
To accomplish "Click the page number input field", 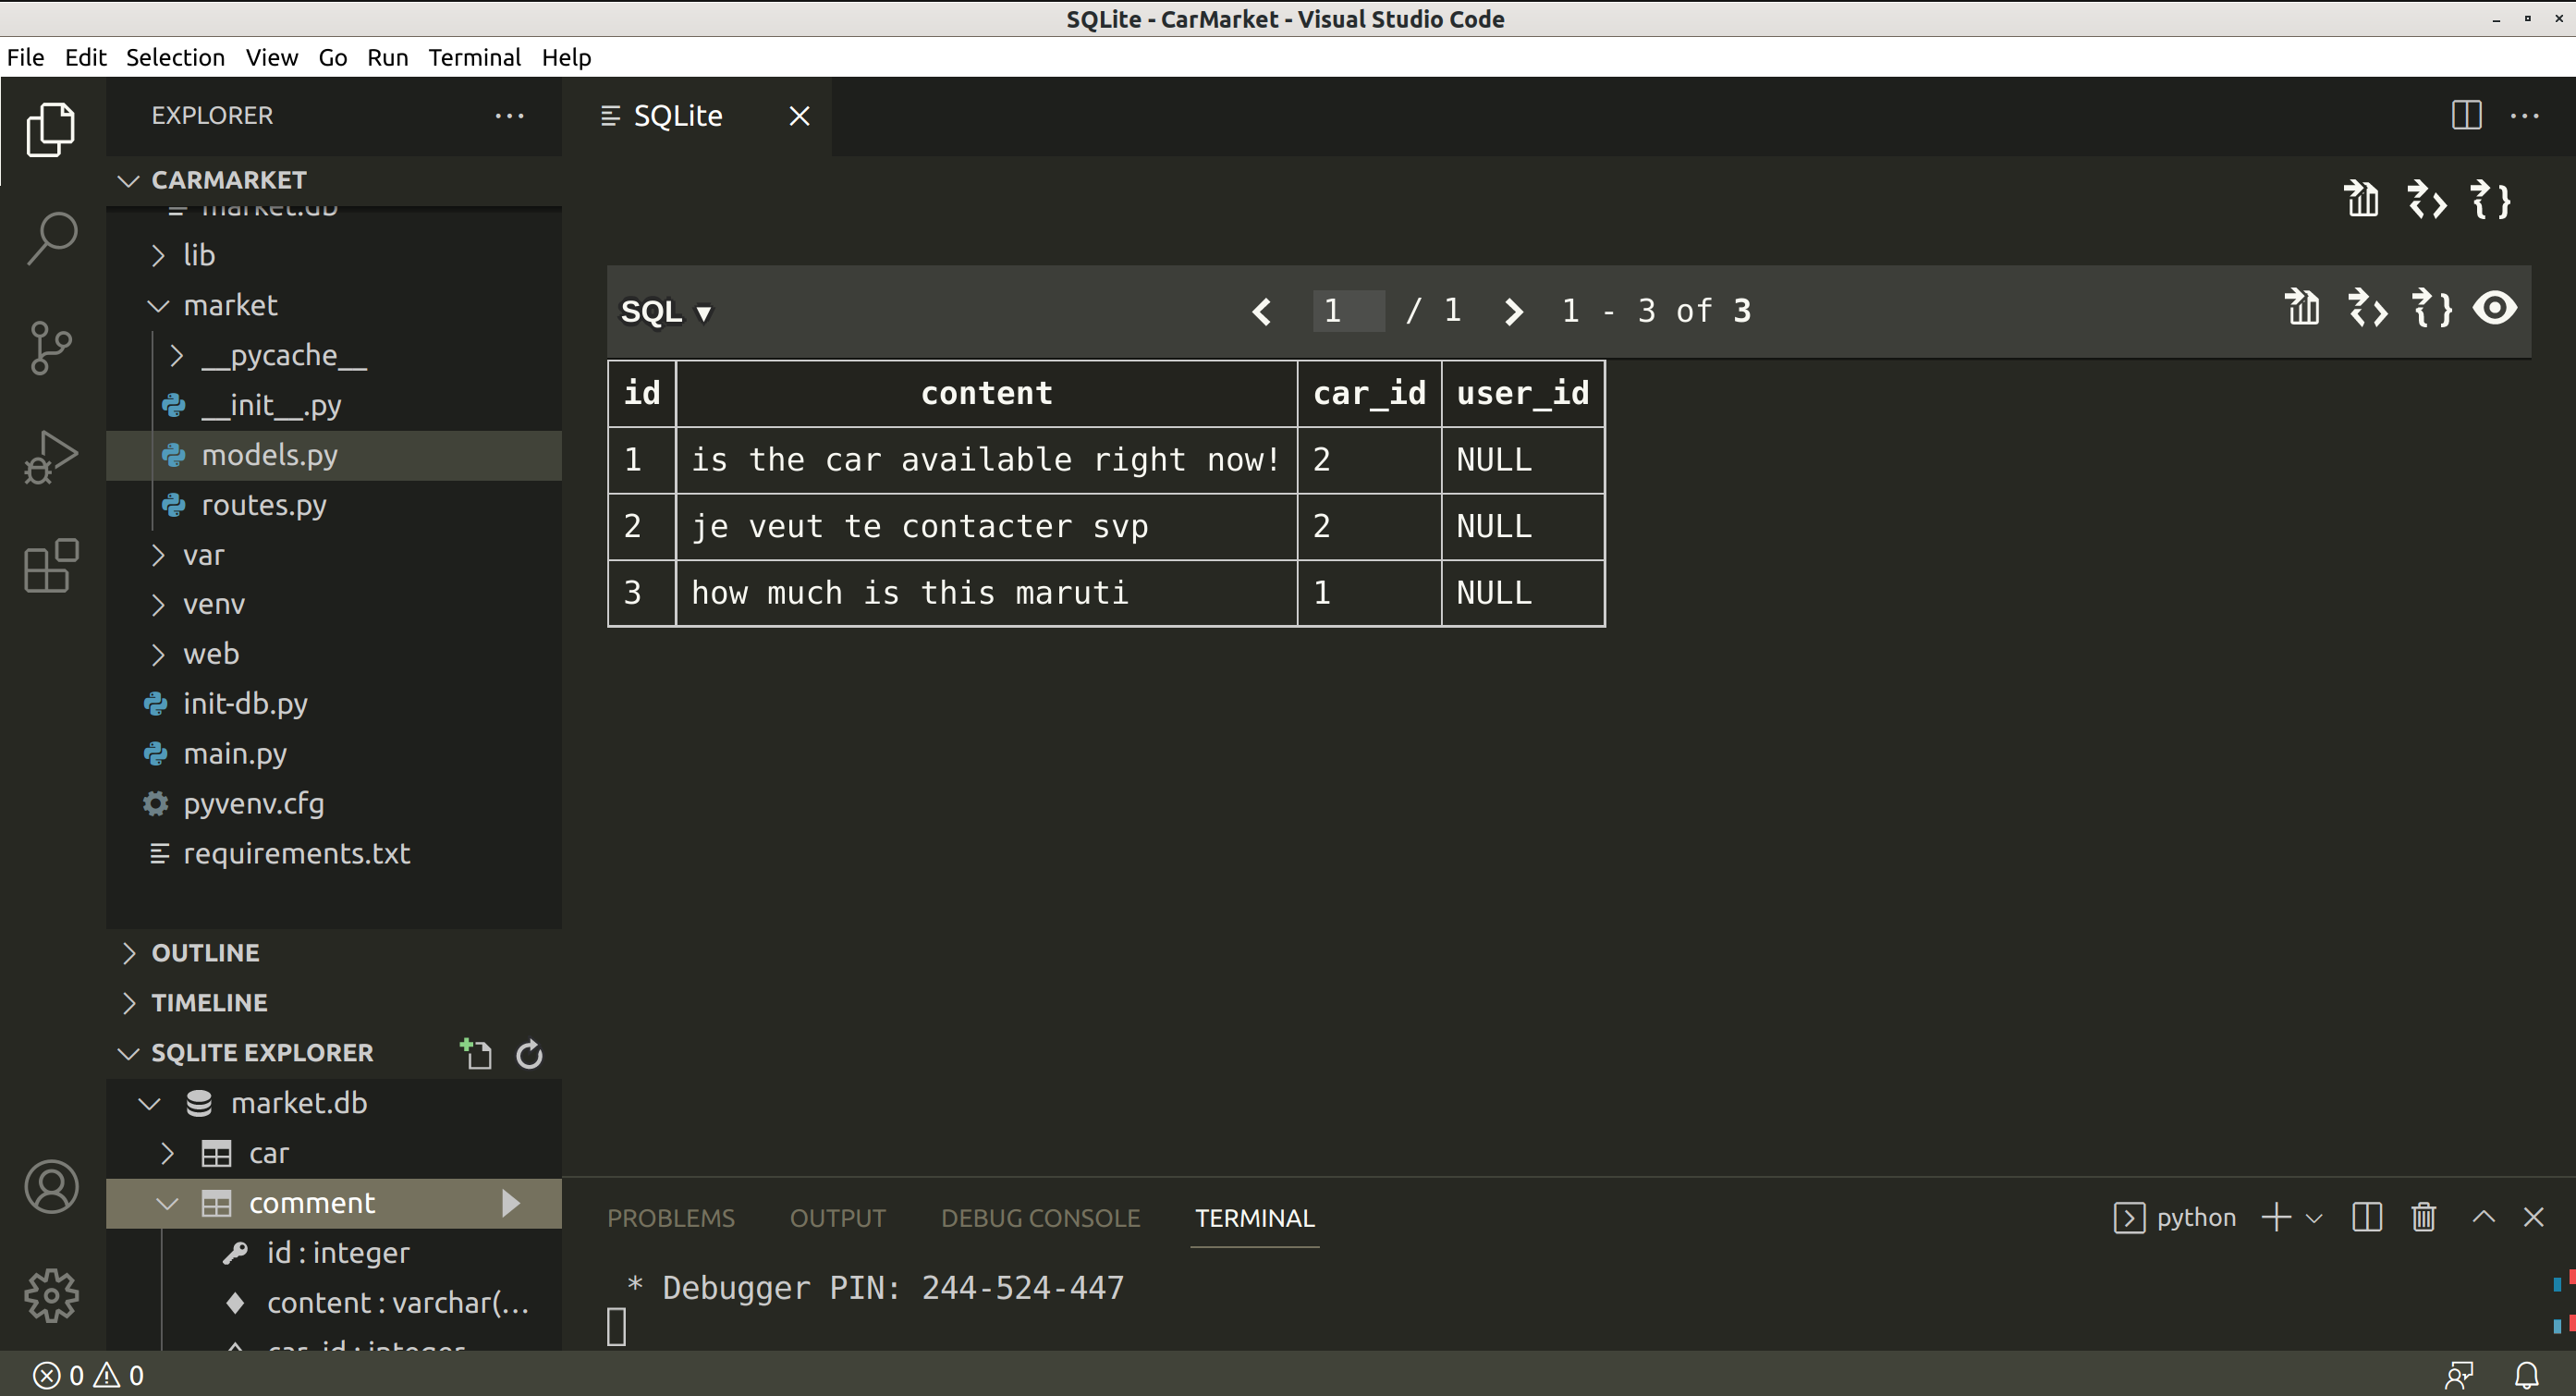I will click(1347, 311).
